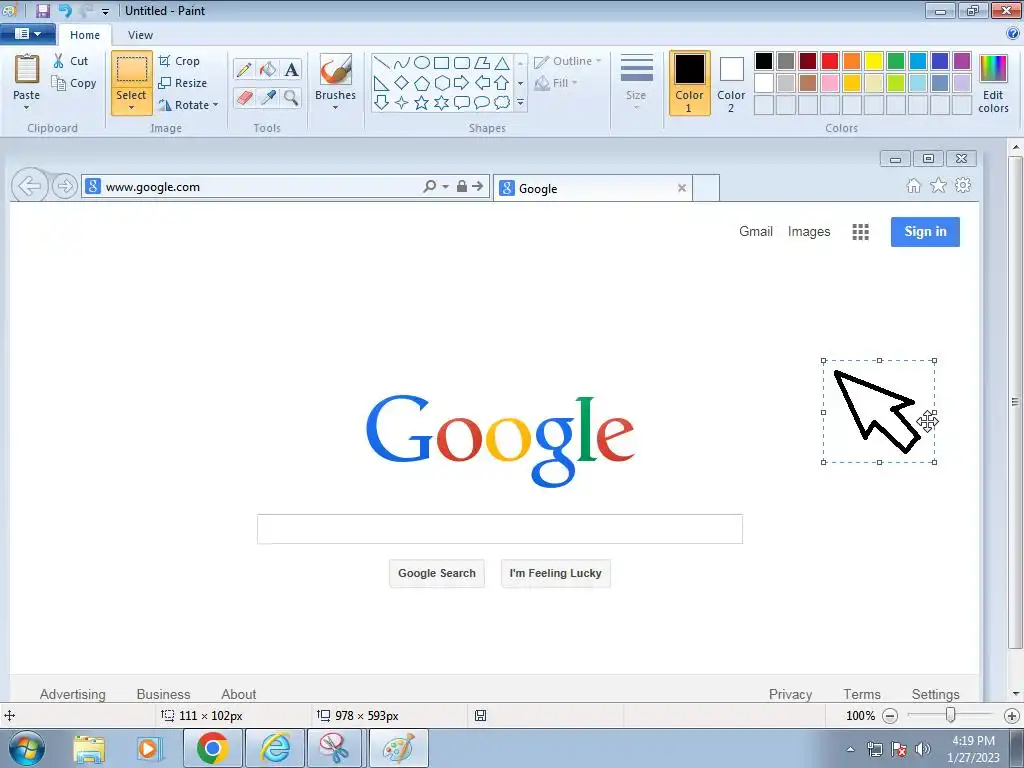Click the Paste clipboard icon
Image resolution: width=1024 pixels, height=768 pixels.
click(27, 69)
